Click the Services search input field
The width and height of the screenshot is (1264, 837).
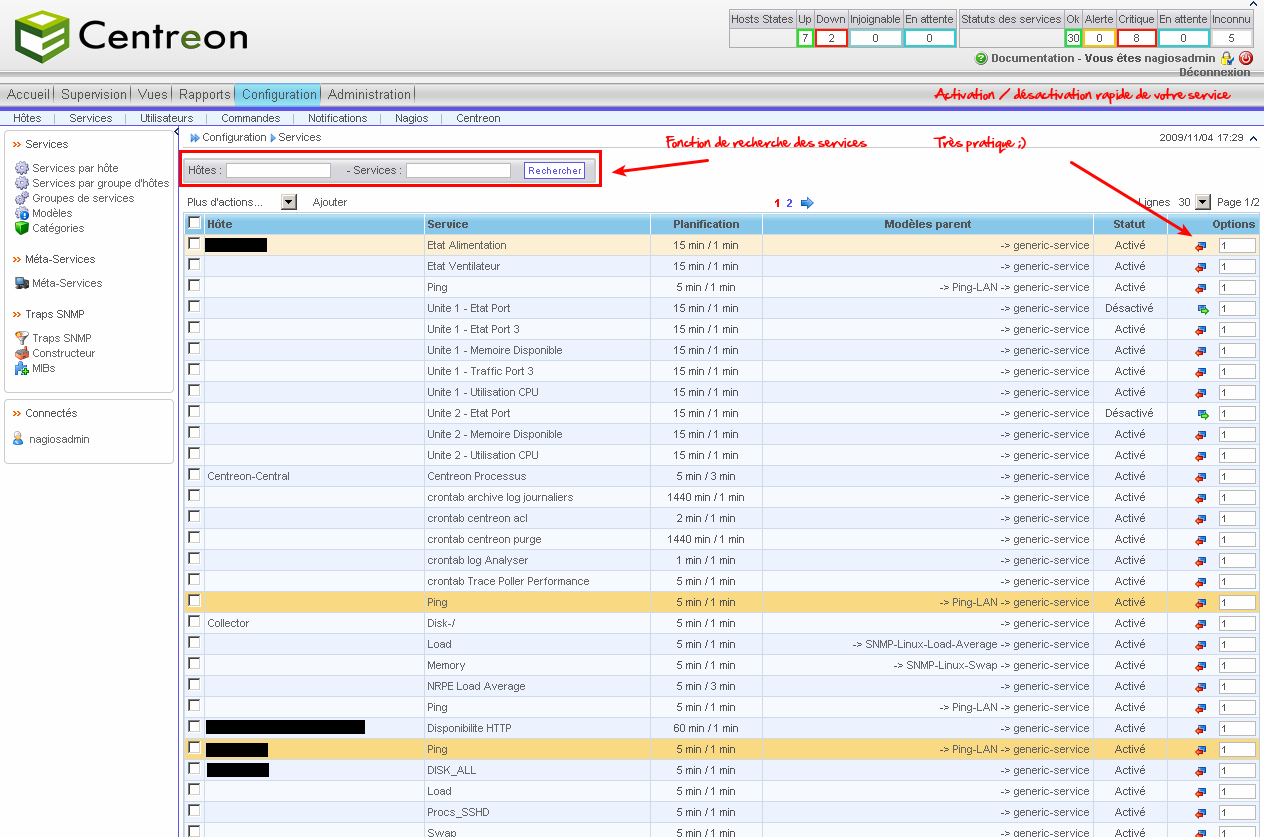coord(458,171)
